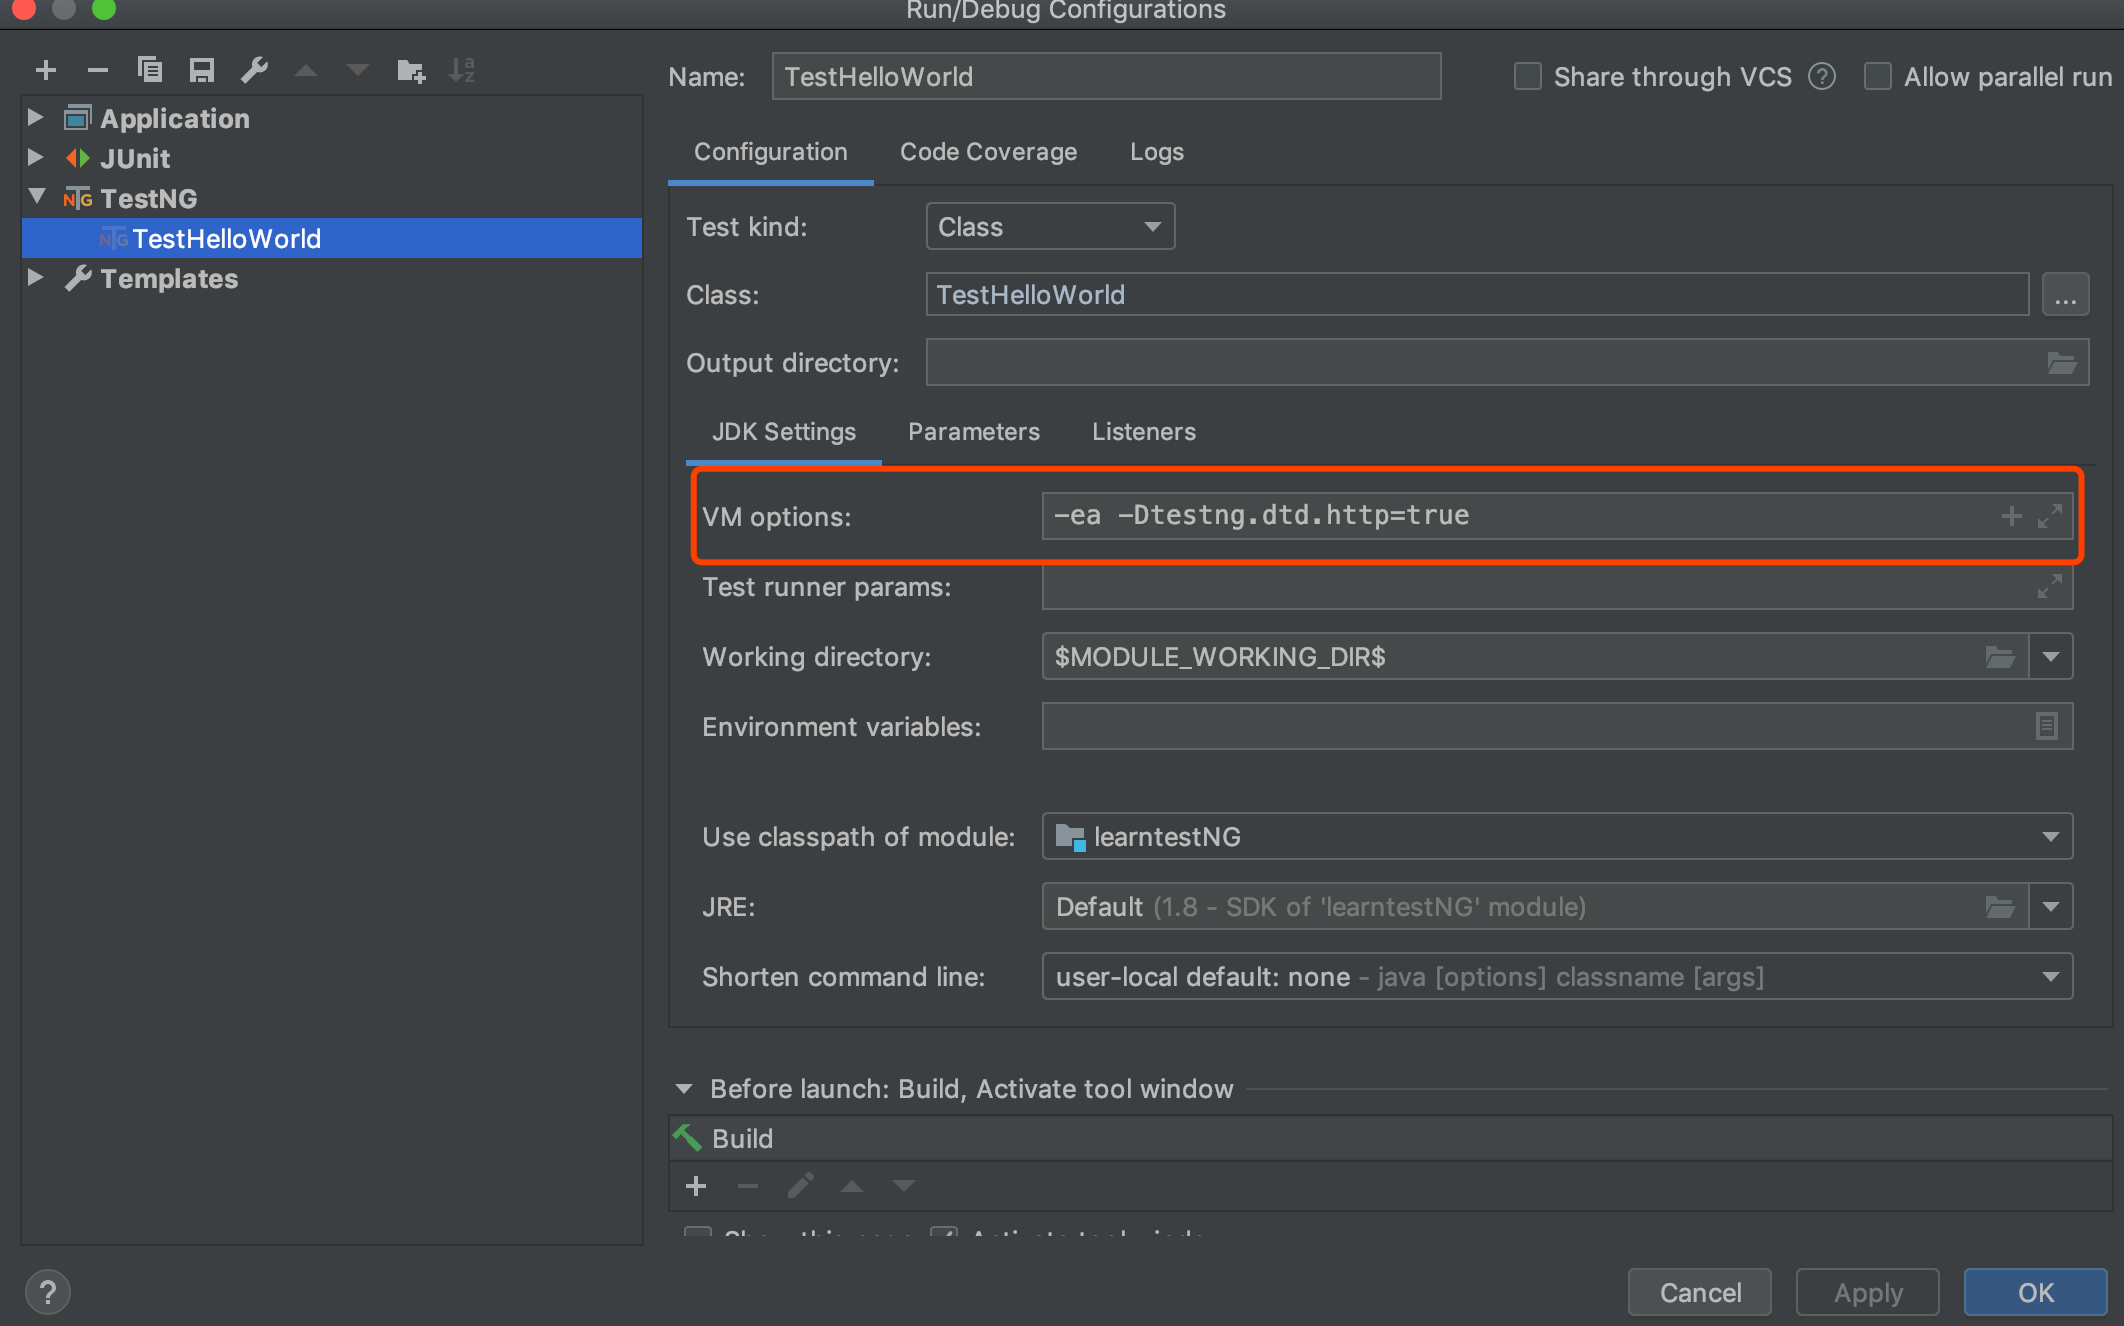The image size is (2124, 1326).
Task: Click the OK button
Action: coord(2035,1292)
